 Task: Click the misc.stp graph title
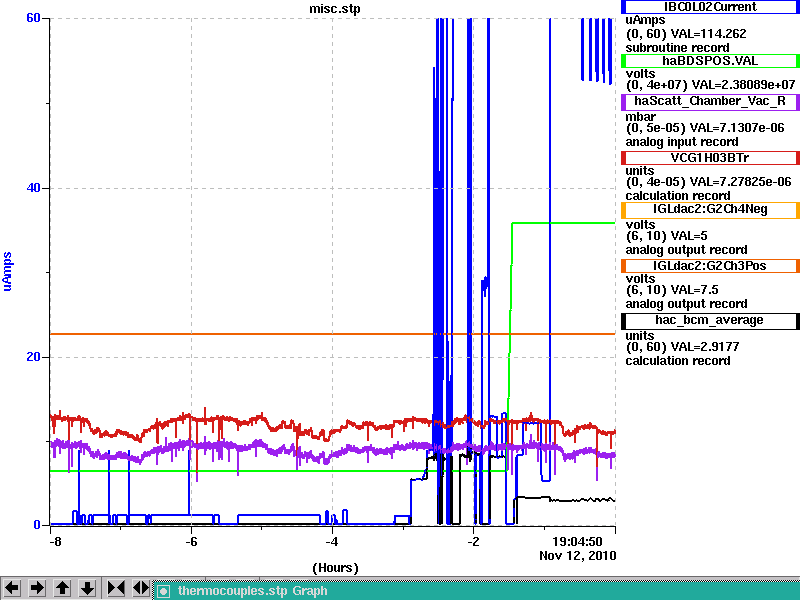click(335, 9)
